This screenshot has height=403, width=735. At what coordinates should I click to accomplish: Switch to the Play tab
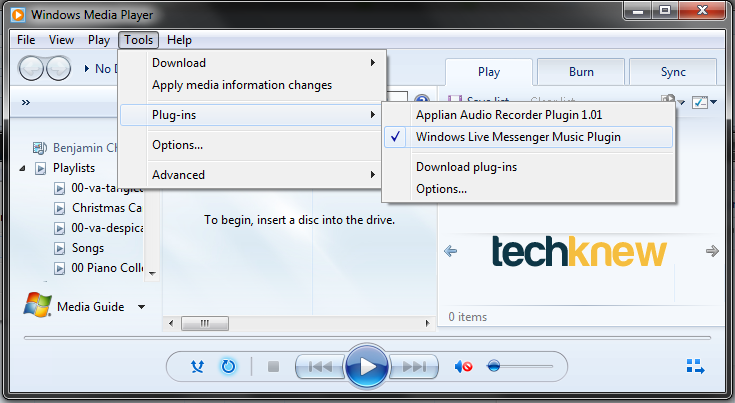489,72
